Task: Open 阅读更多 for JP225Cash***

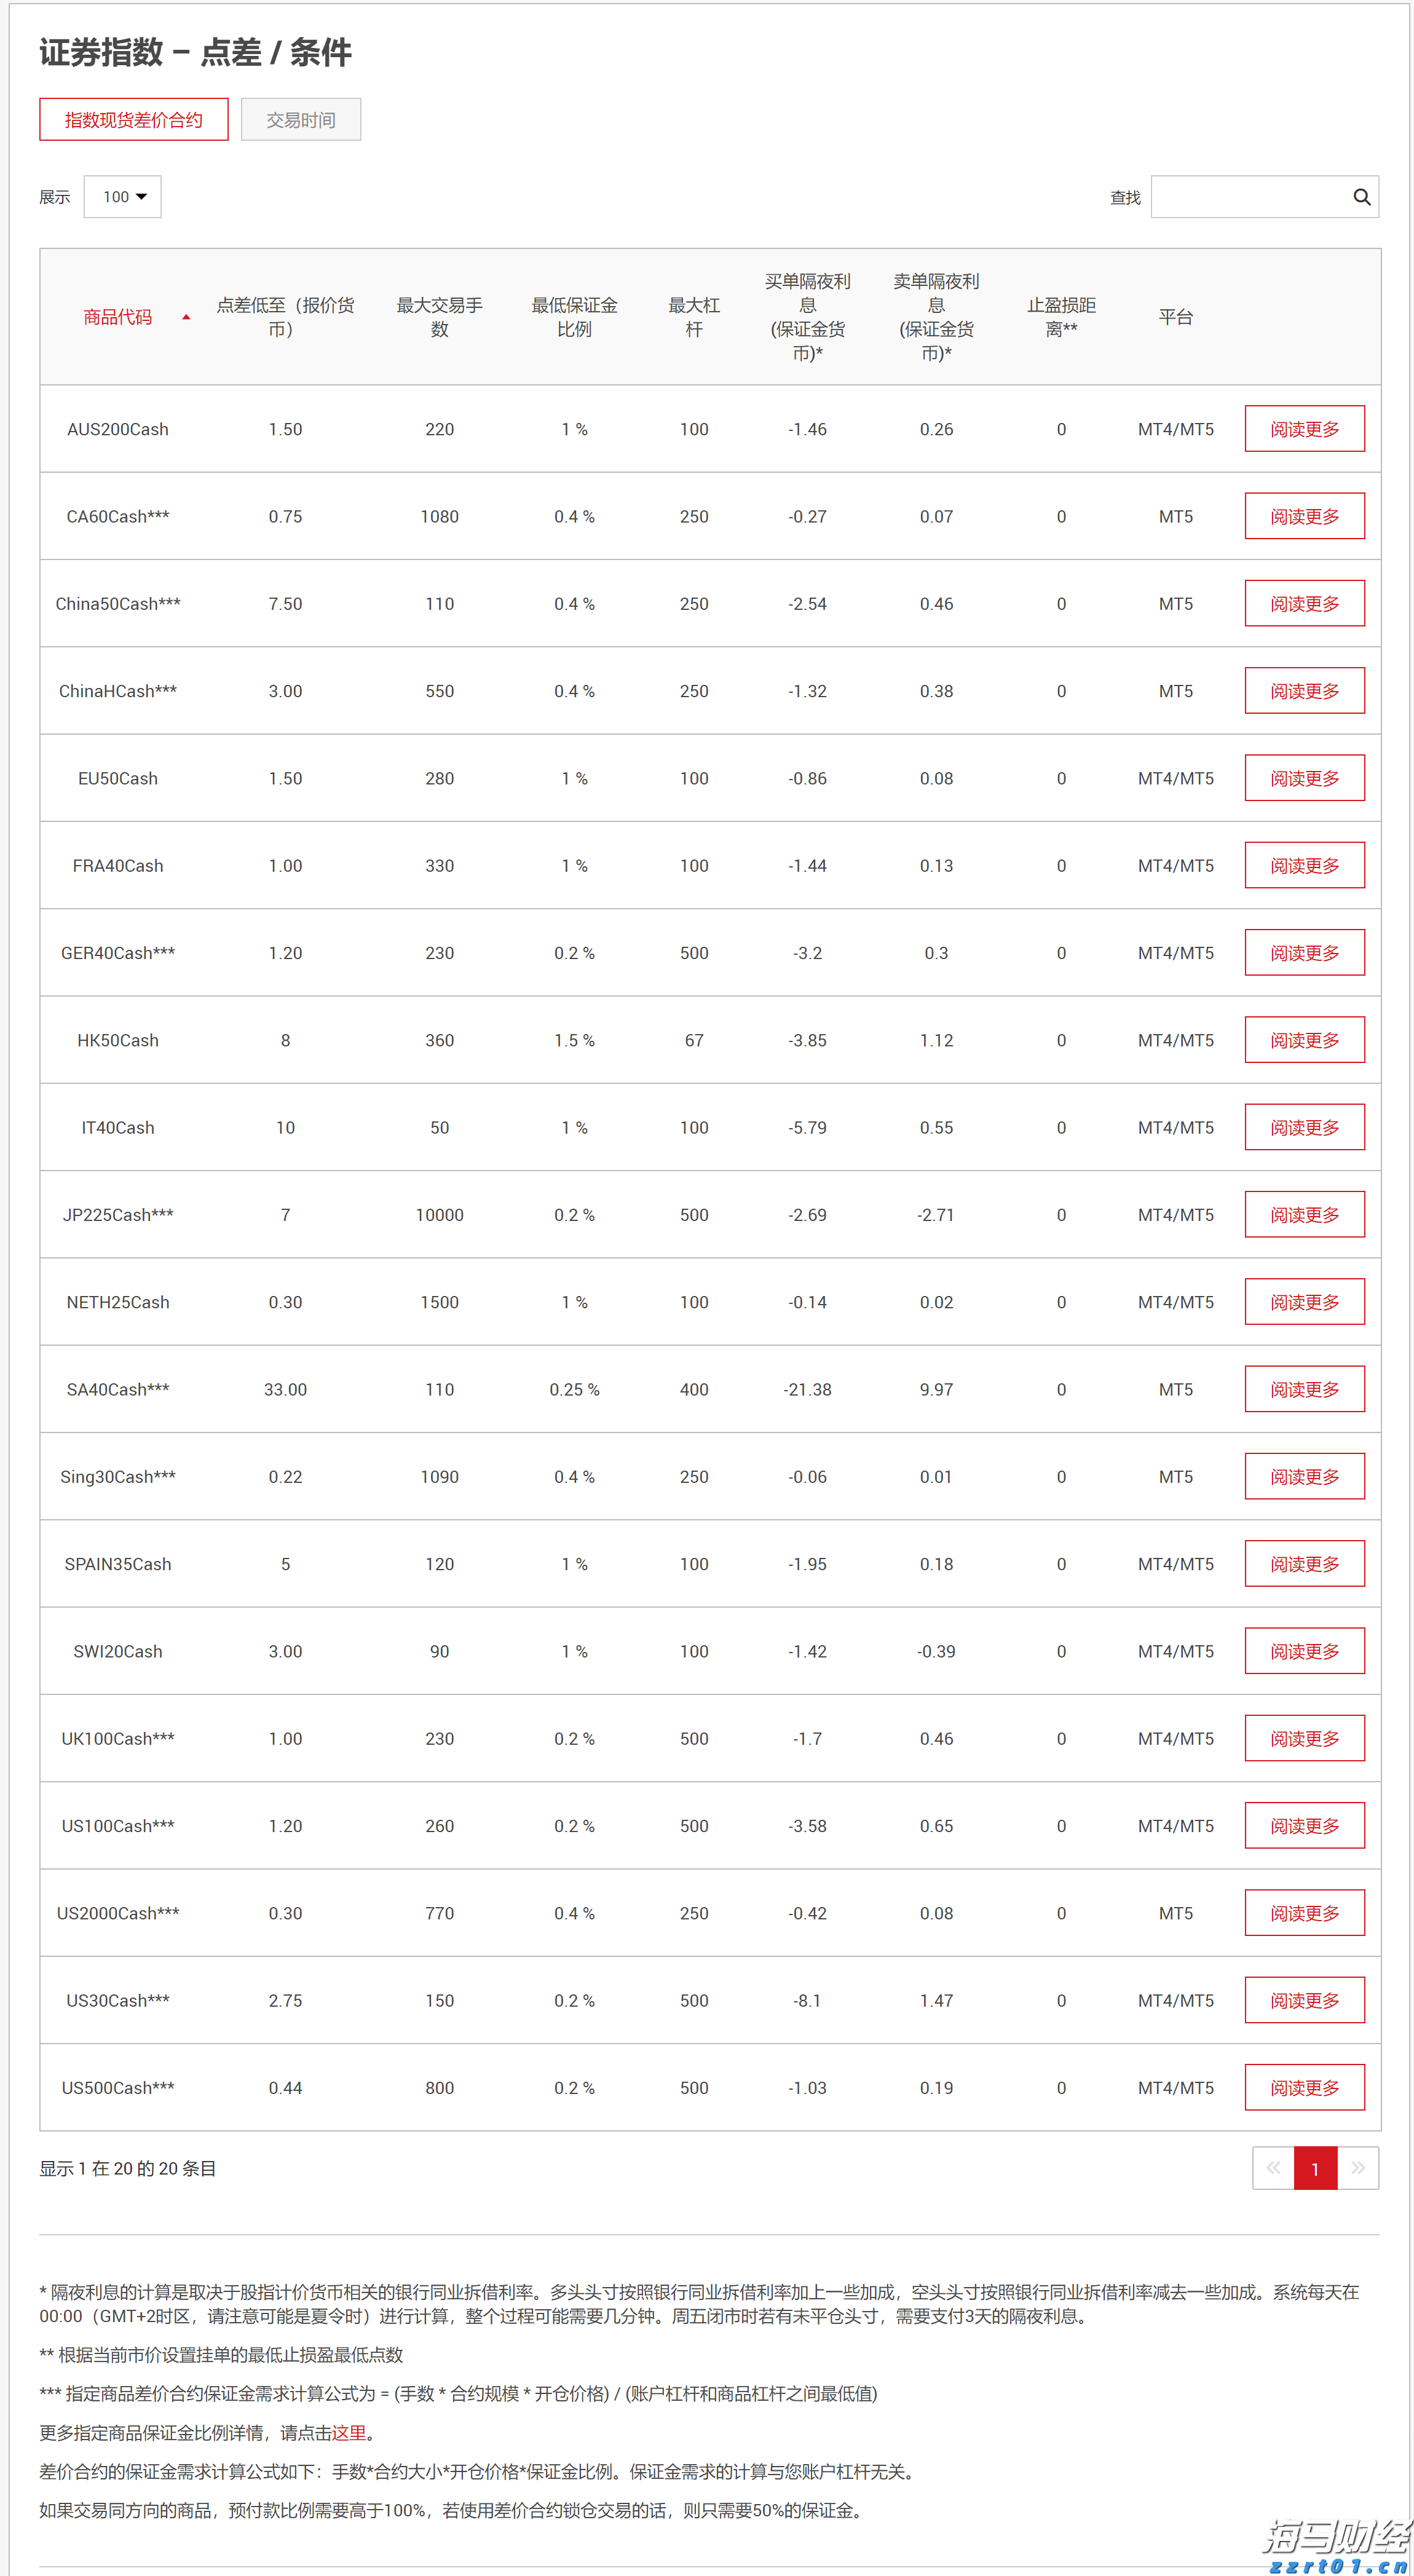Action: [1305, 1214]
